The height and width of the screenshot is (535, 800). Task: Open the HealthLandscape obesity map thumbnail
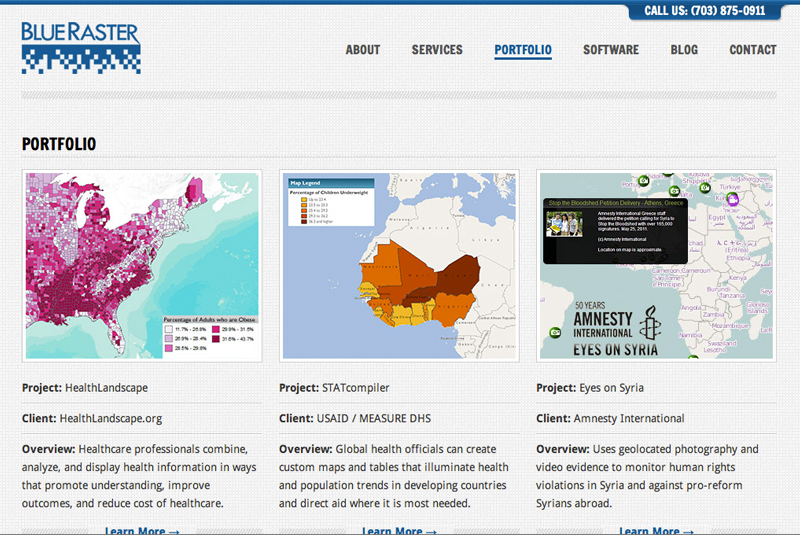[142, 266]
